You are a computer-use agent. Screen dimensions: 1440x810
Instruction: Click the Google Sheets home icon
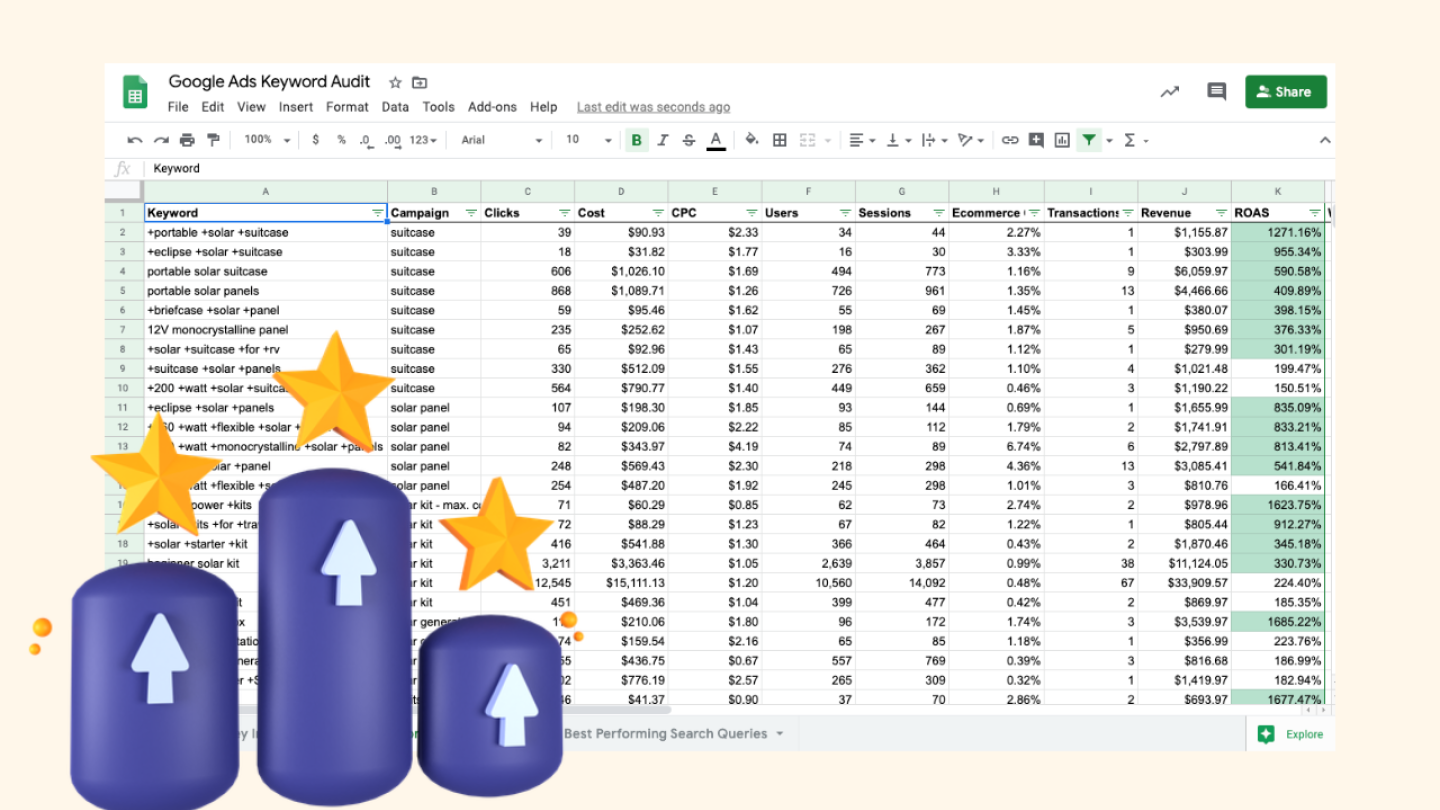135,92
